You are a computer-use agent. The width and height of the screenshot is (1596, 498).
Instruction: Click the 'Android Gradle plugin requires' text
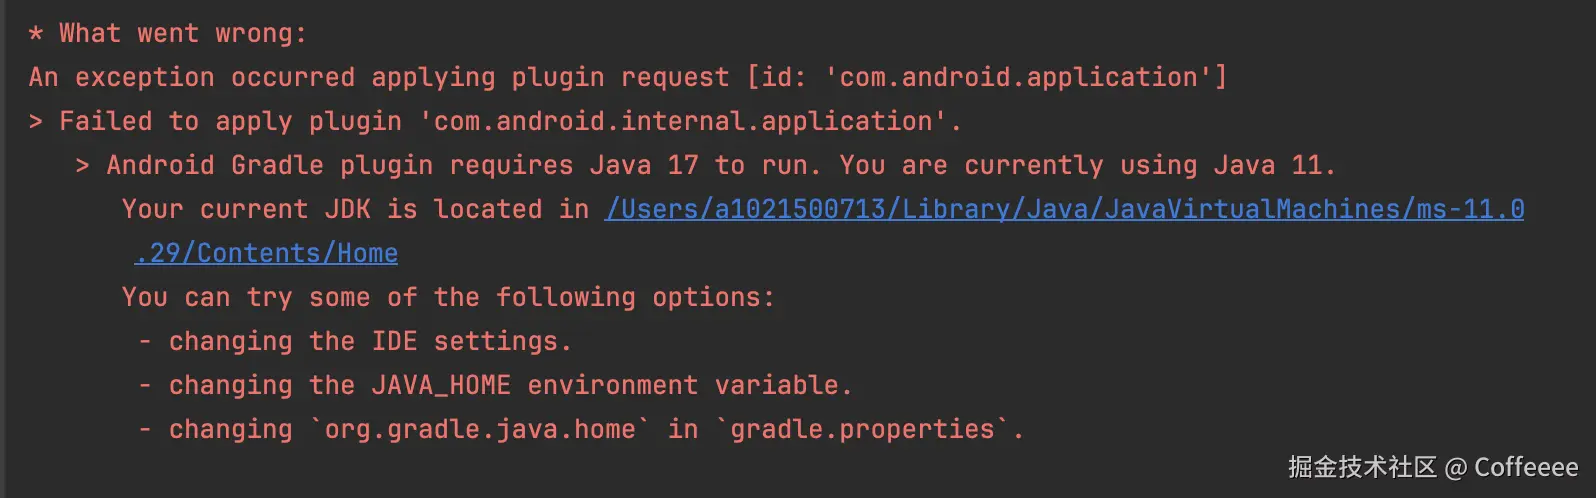pos(340,165)
